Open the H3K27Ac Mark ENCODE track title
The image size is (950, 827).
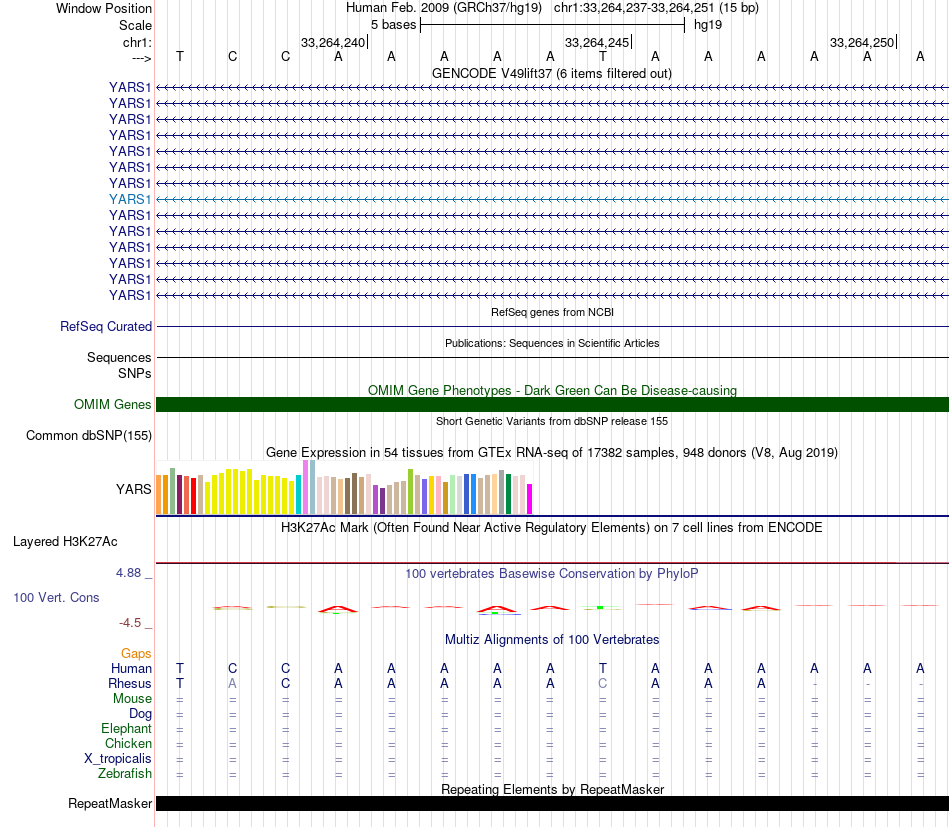click(551, 527)
